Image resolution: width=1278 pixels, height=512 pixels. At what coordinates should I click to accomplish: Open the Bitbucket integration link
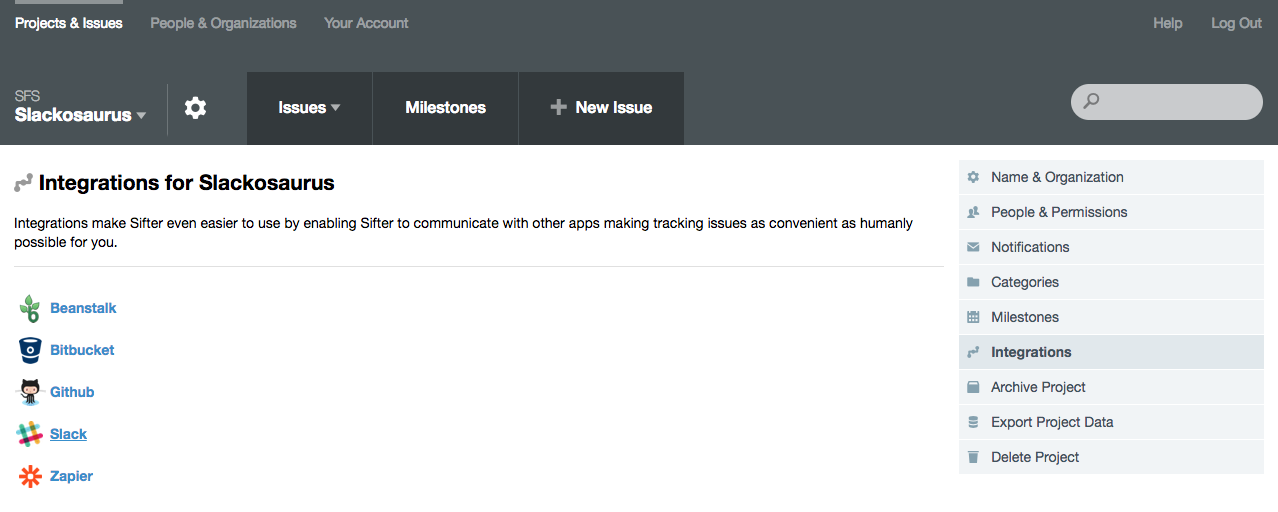click(x=82, y=350)
